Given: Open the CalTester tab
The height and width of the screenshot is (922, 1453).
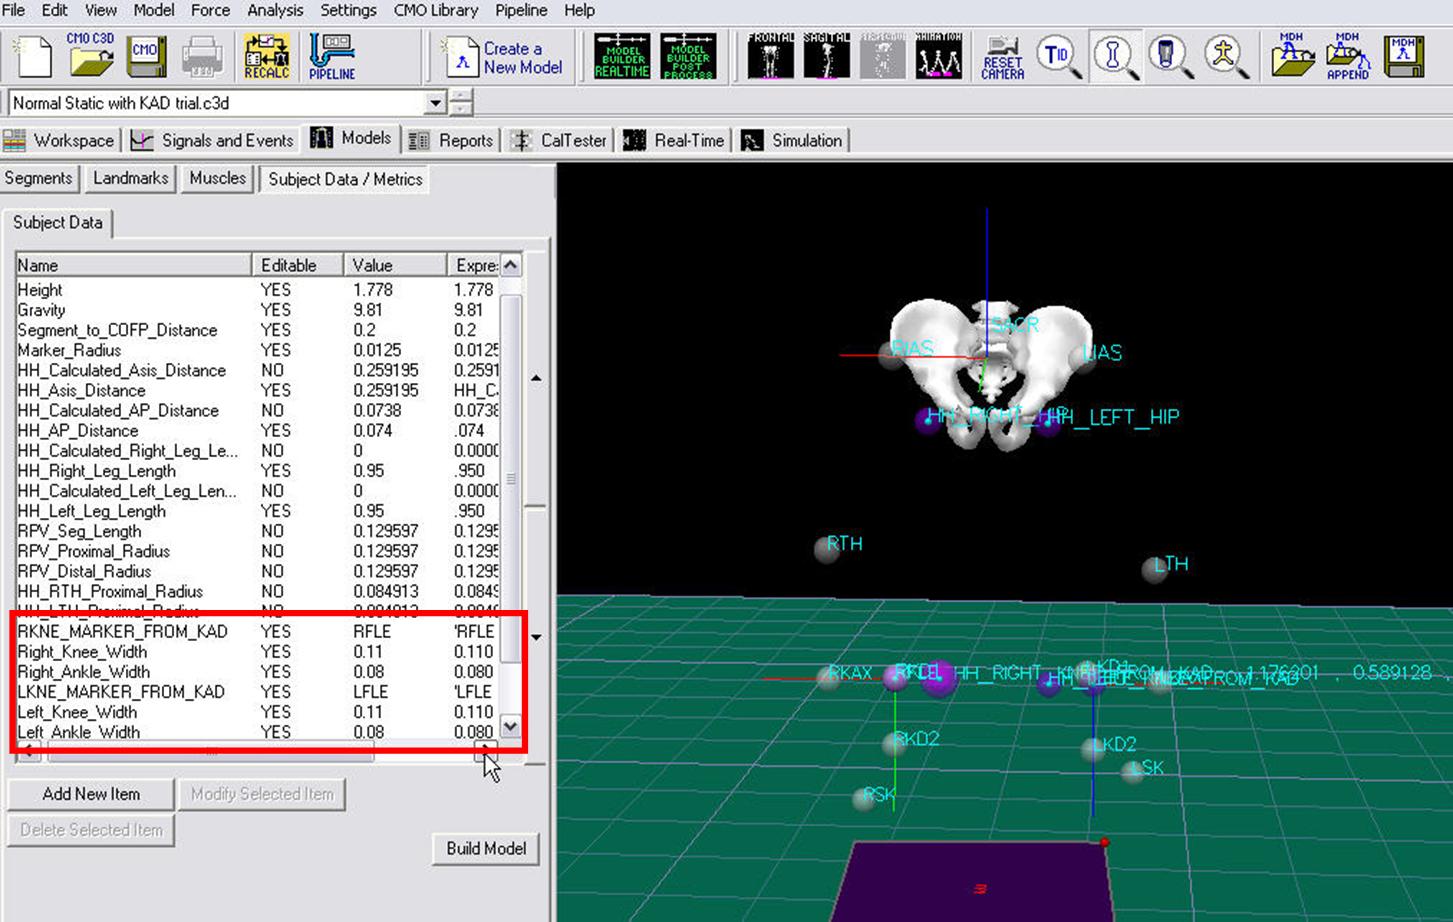Looking at the screenshot, I should (x=560, y=140).
